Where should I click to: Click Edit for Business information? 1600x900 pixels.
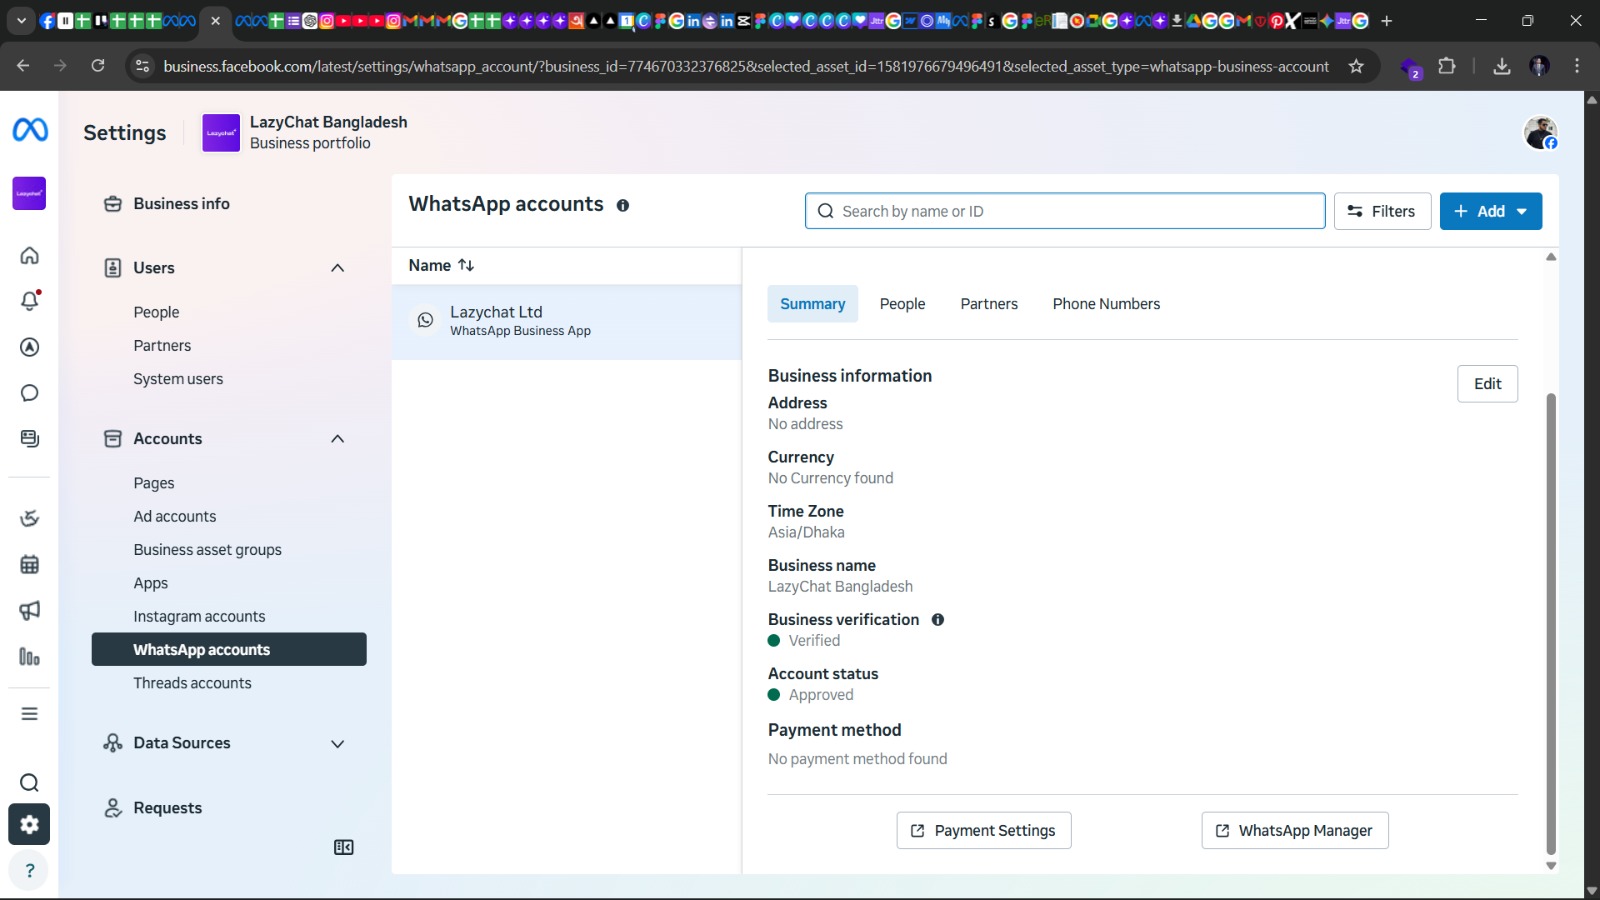coord(1487,384)
